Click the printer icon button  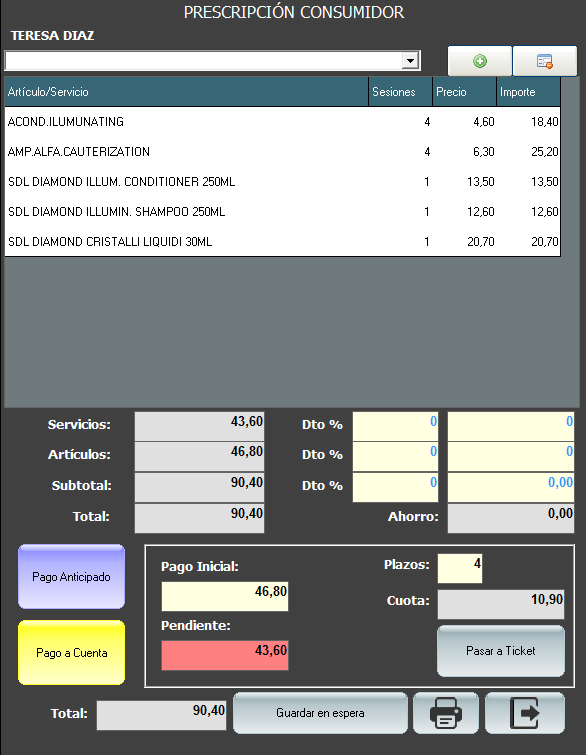[446, 713]
